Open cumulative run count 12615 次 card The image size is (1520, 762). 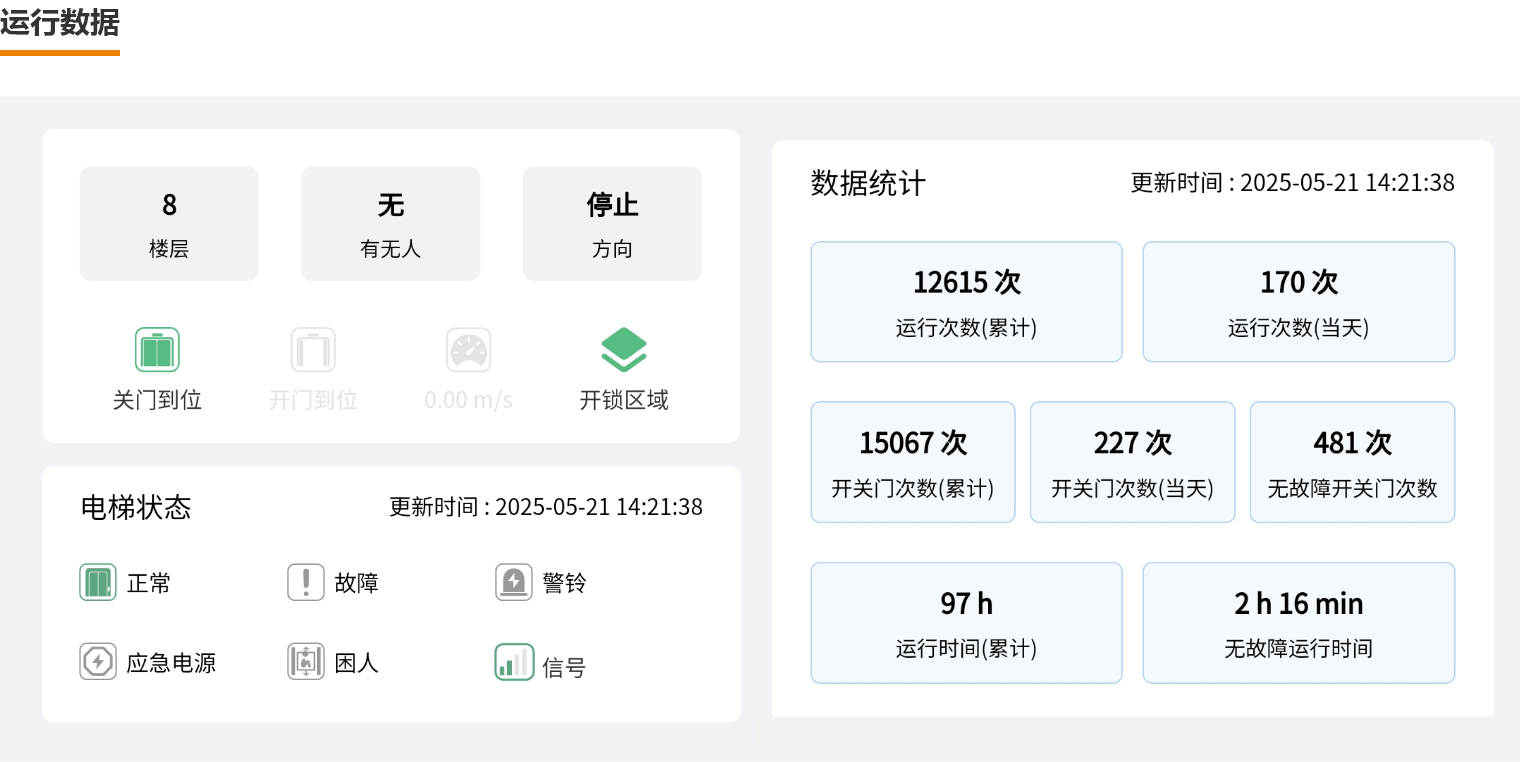tap(966, 302)
